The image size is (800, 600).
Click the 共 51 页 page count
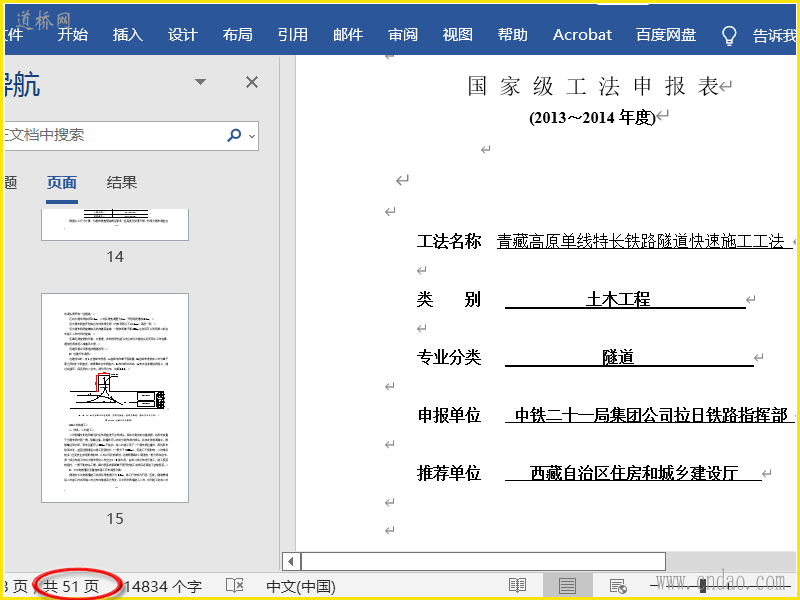[x=71, y=586]
